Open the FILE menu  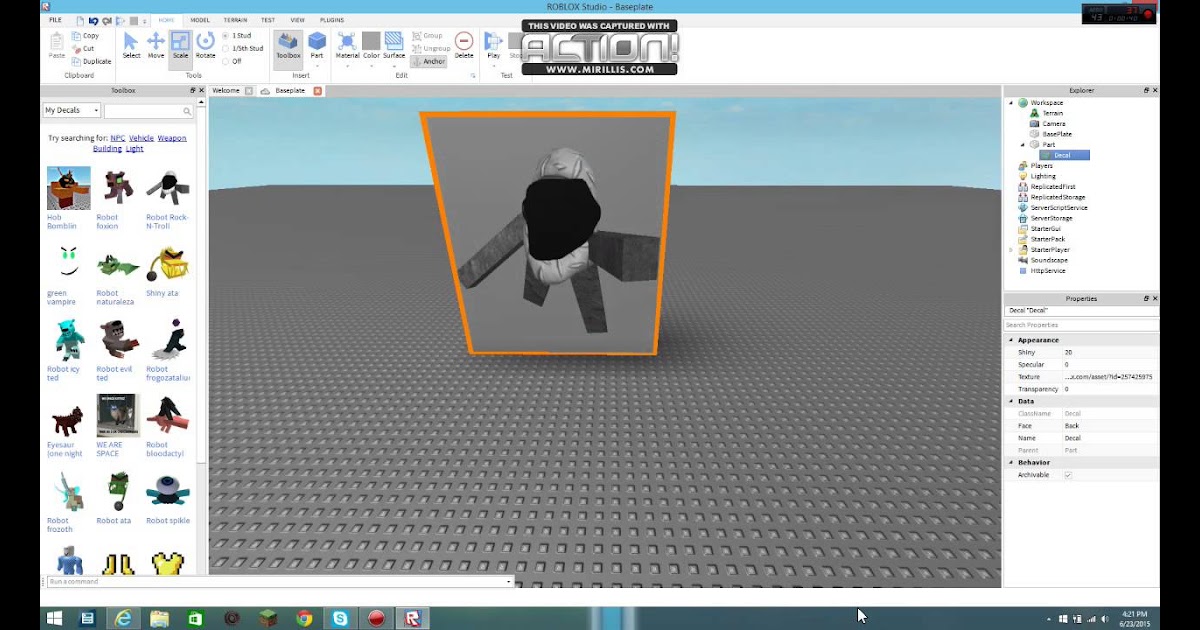click(x=55, y=20)
